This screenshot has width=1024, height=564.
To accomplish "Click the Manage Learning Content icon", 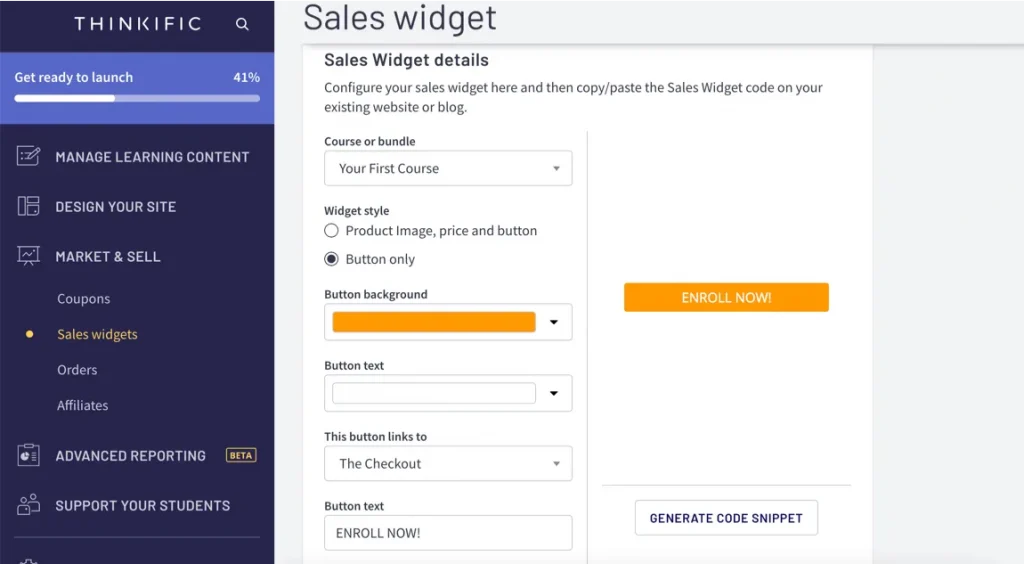I will coord(28,156).
